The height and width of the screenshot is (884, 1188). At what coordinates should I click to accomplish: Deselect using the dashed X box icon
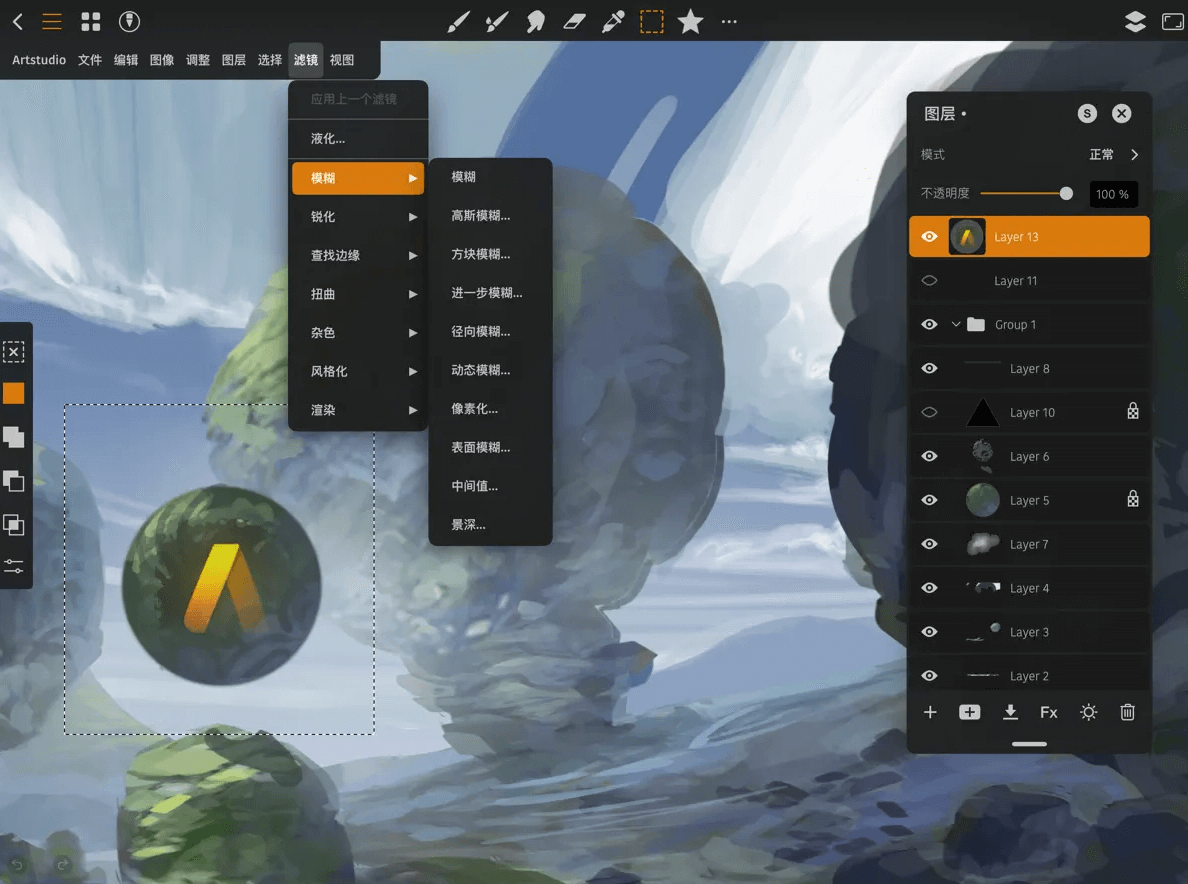(x=14, y=351)
